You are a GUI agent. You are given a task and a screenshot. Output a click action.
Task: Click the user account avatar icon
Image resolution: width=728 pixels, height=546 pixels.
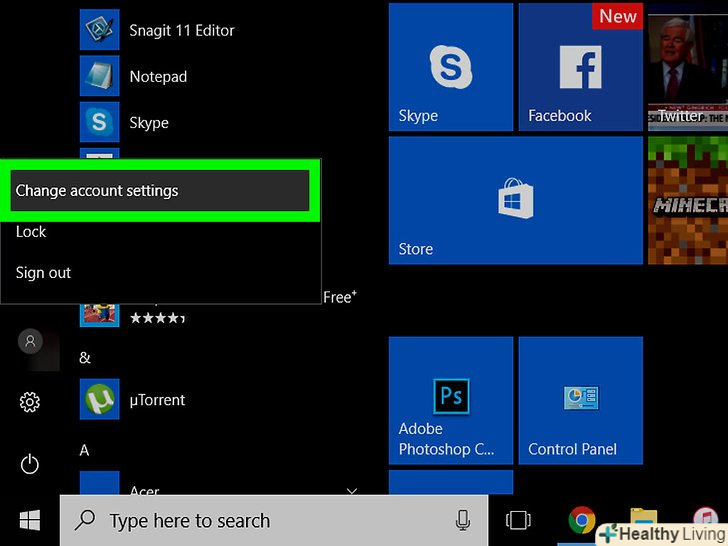click(30, 341)
